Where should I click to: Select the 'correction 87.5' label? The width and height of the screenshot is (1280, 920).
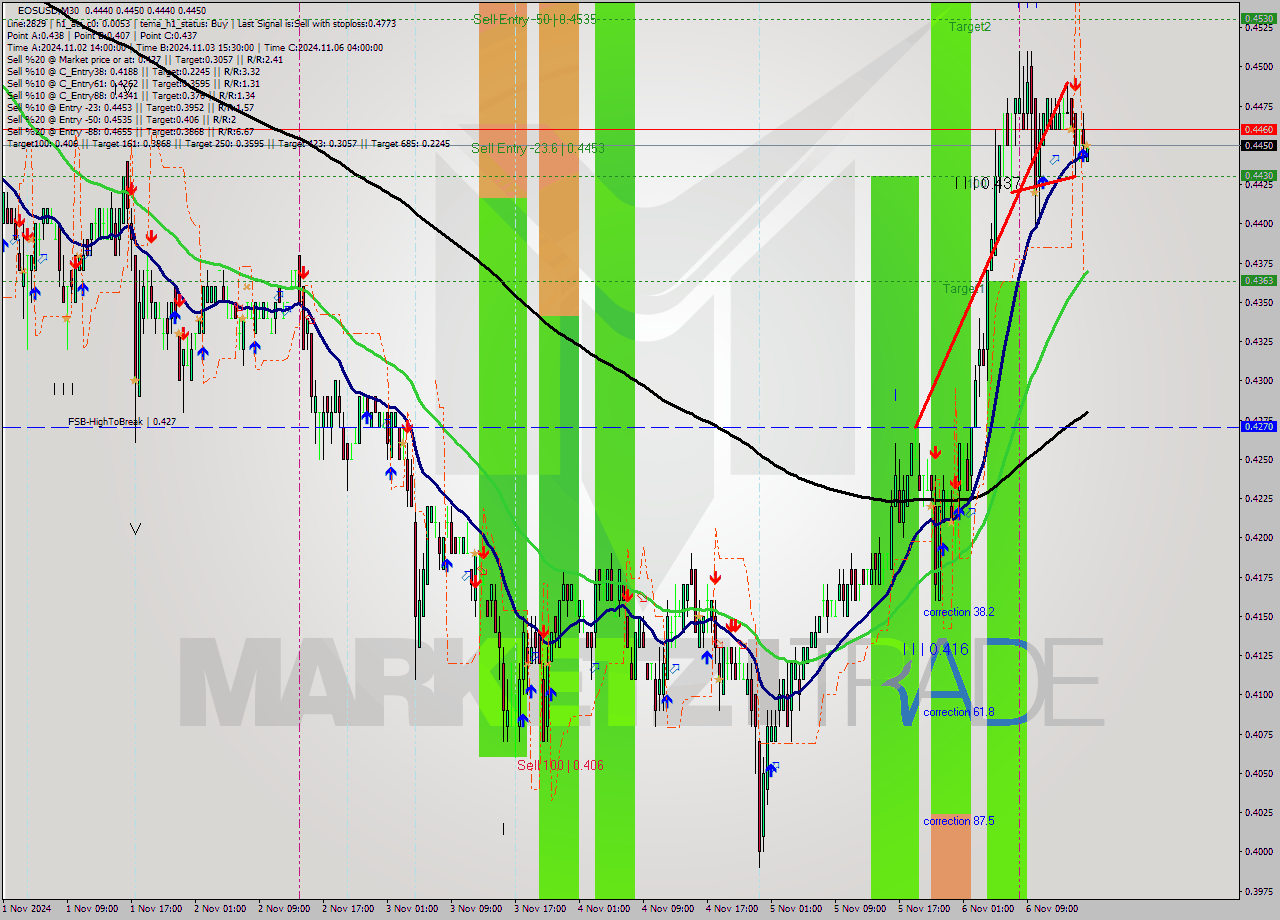tap(958, 821)
